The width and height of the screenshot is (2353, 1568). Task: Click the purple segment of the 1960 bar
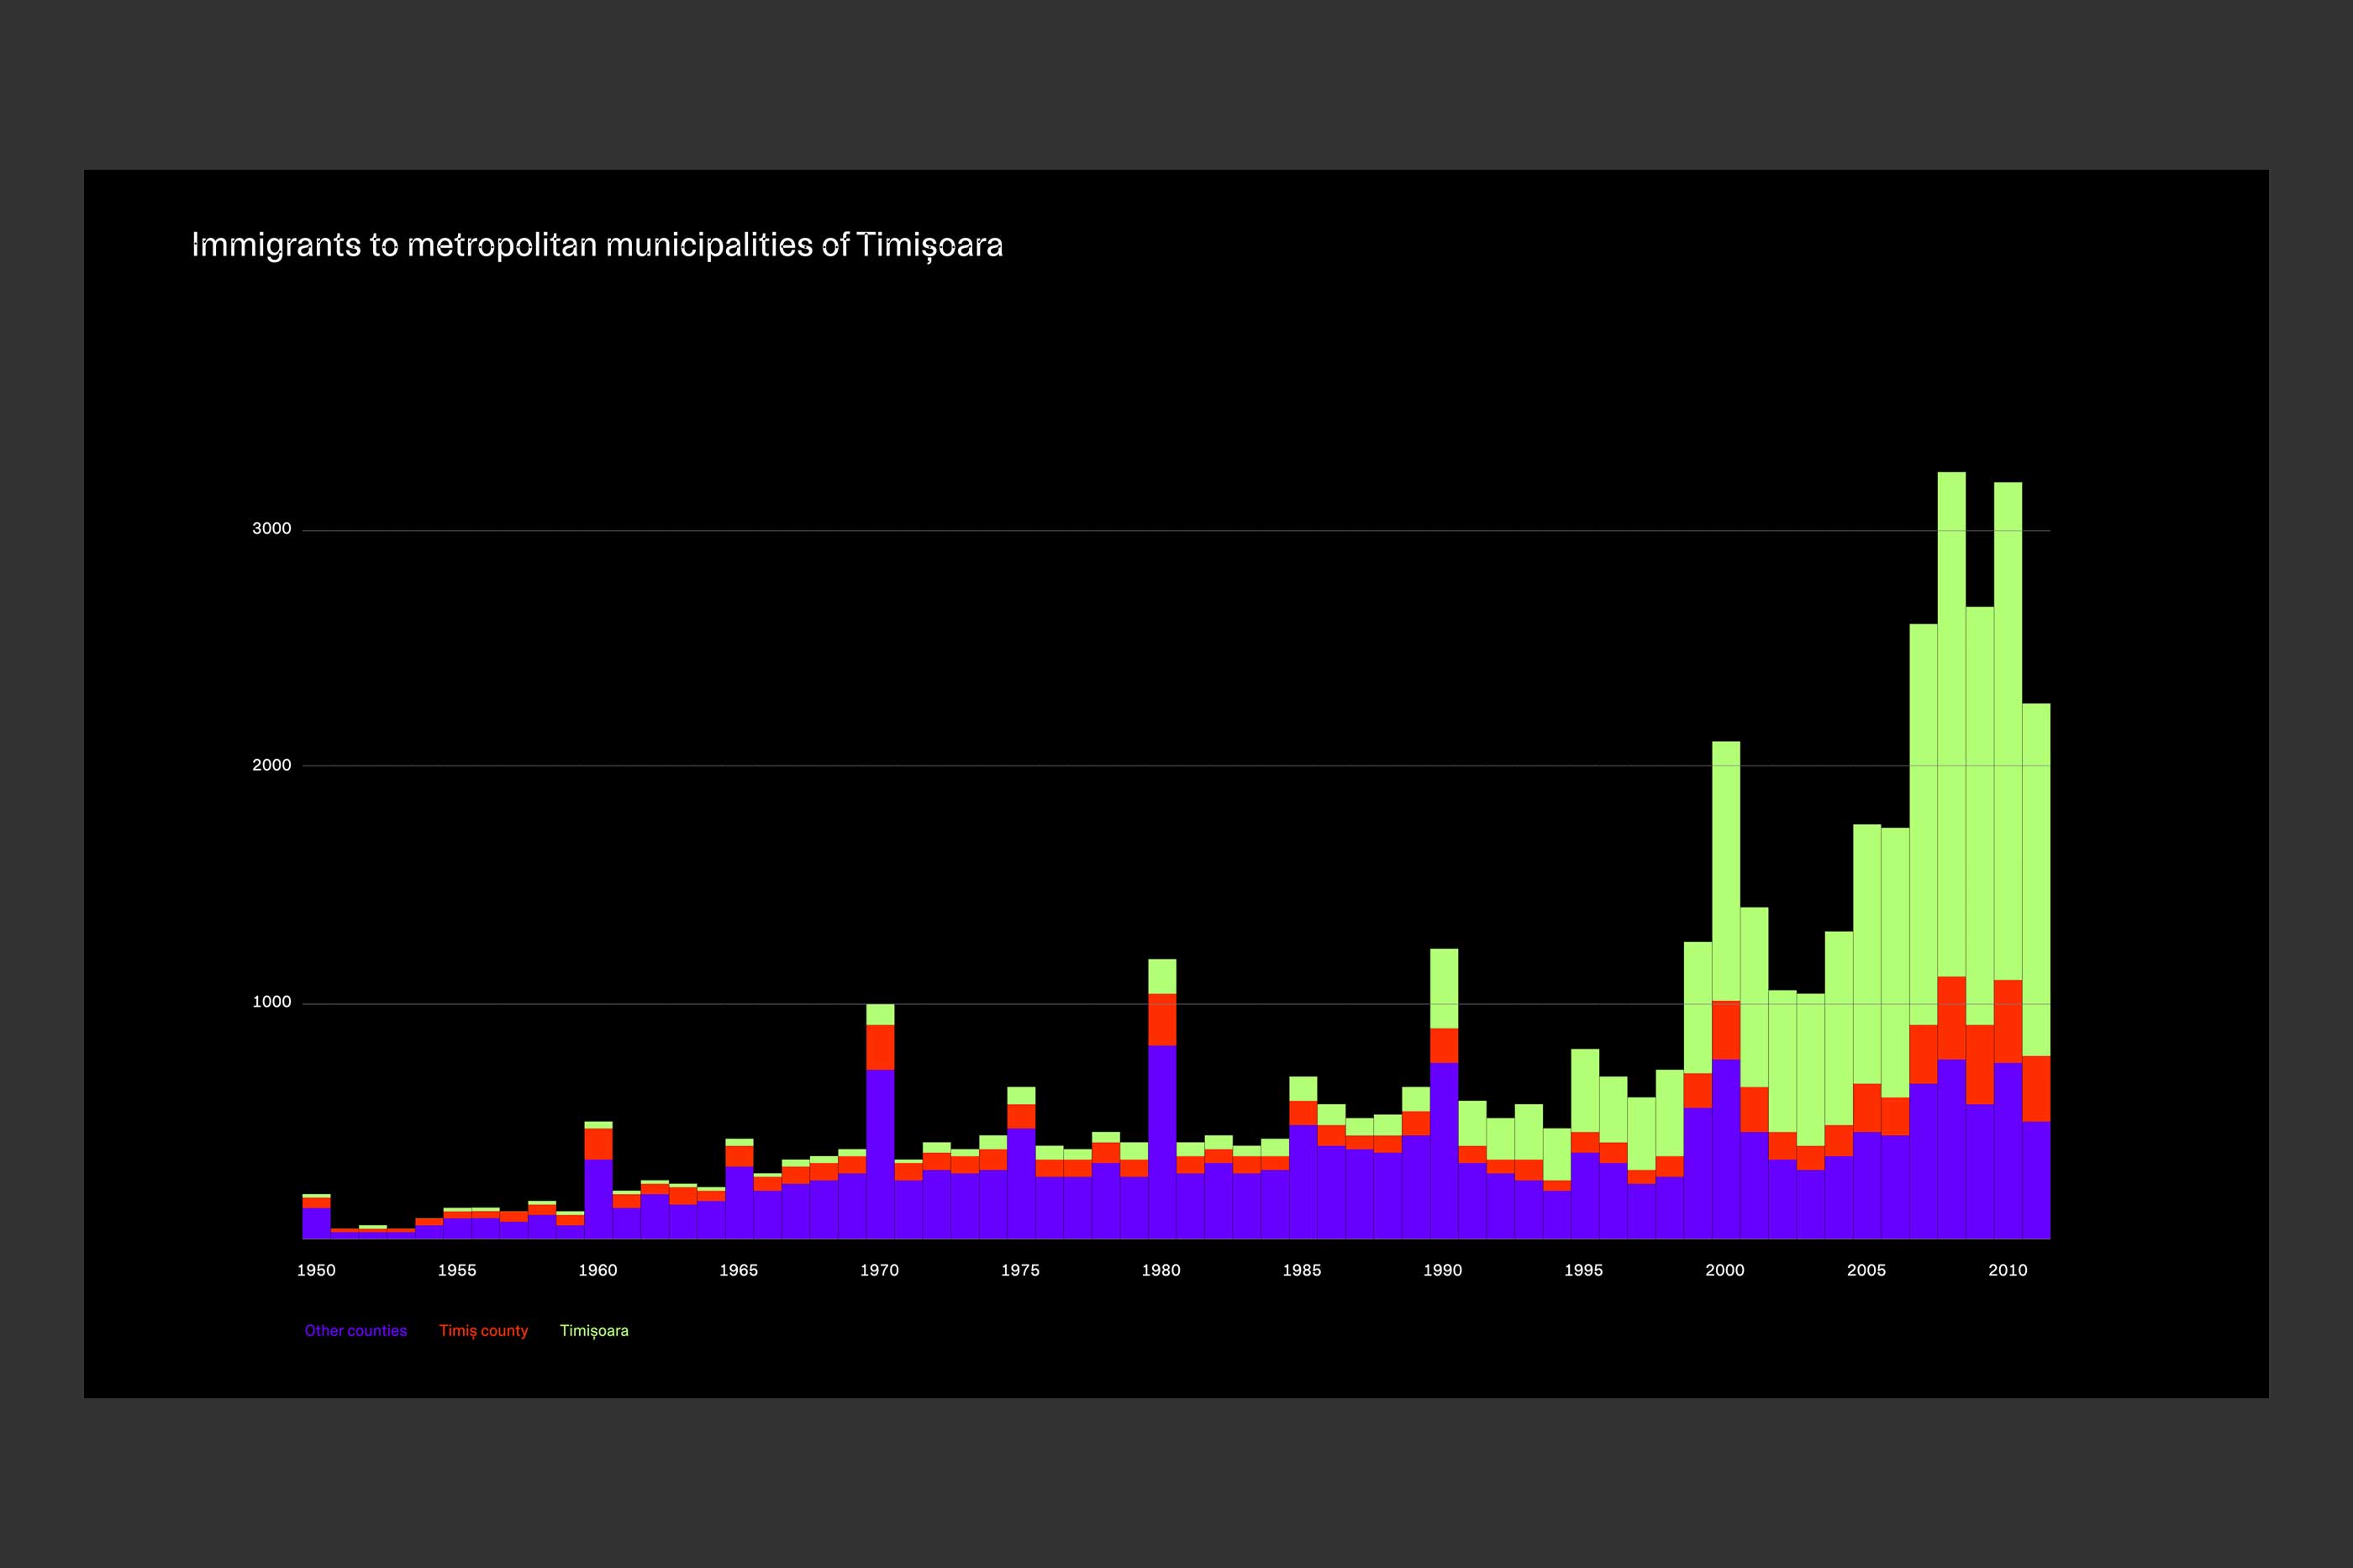[598, 1198]
